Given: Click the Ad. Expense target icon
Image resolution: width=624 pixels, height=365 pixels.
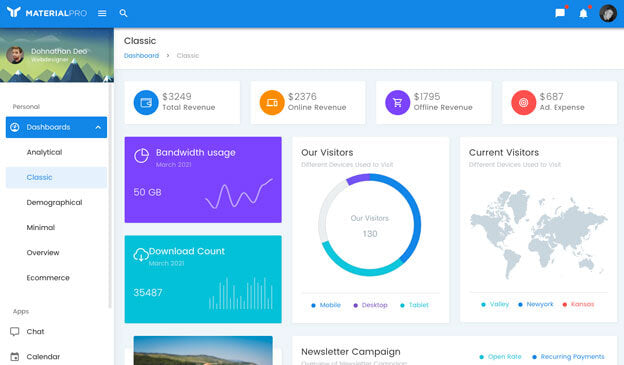Looking at the screenshot, I should pyautogui.click(x=523, y=103).
